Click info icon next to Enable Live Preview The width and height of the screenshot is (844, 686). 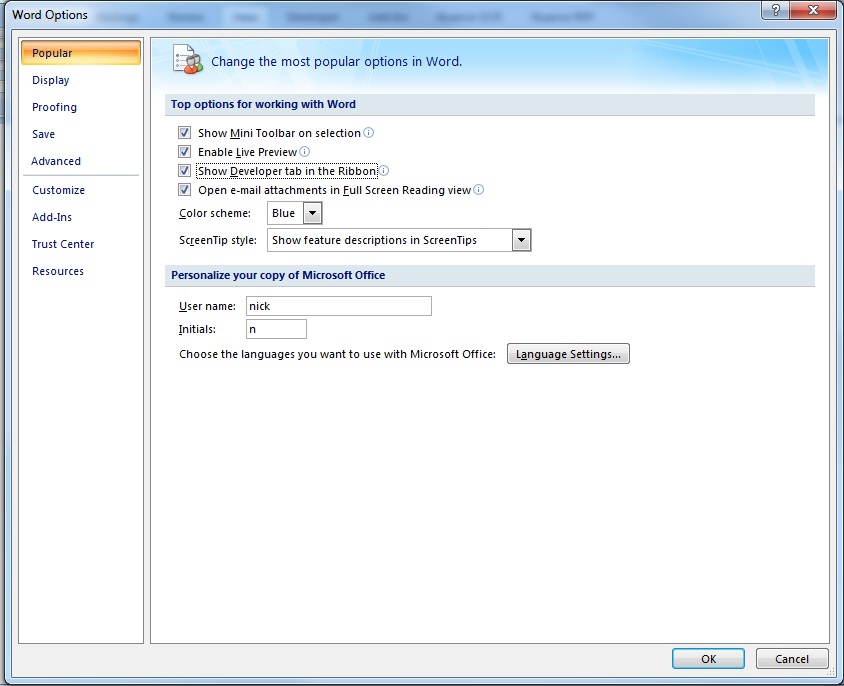(305, 152)
